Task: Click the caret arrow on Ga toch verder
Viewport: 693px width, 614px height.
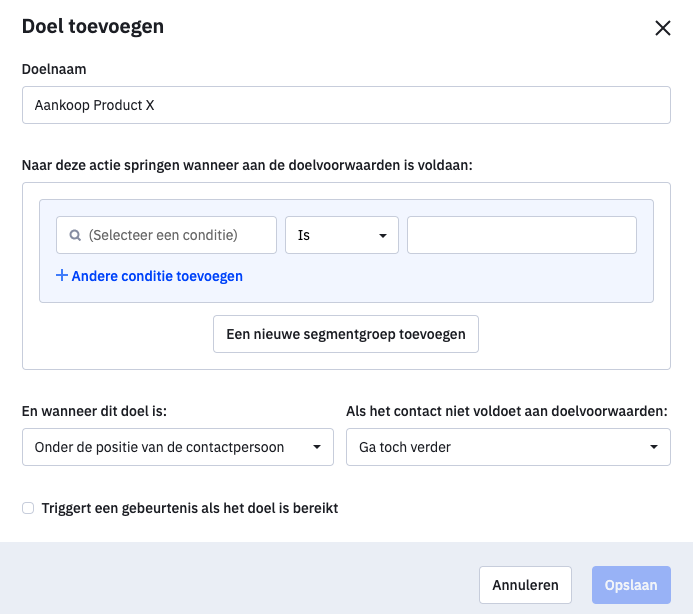Action: coord(654,447)
